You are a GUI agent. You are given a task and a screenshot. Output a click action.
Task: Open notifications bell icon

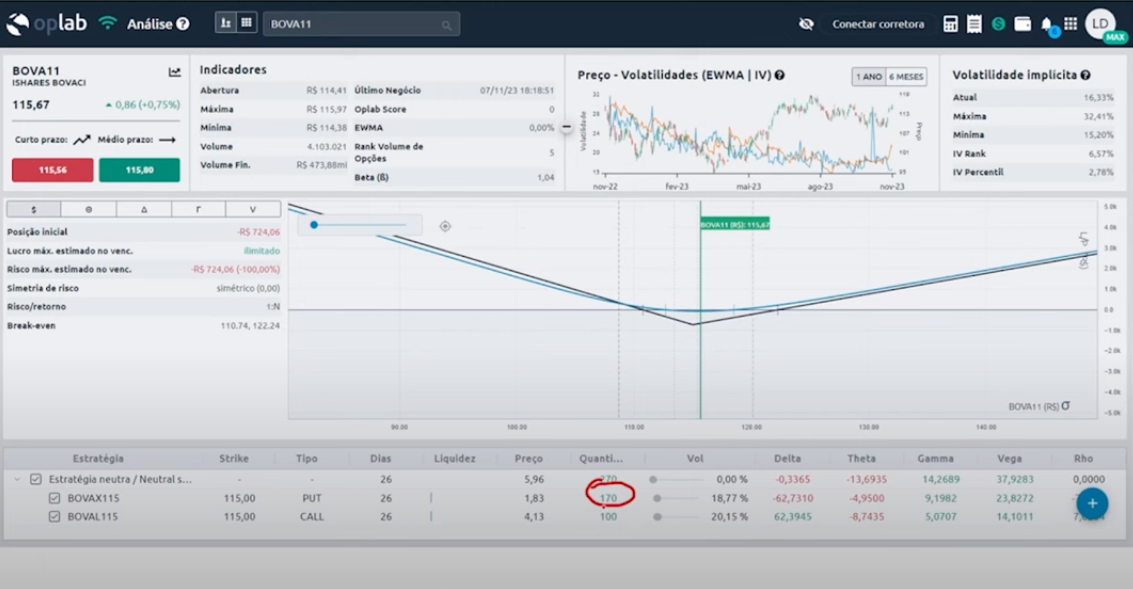click(1047, 24)
